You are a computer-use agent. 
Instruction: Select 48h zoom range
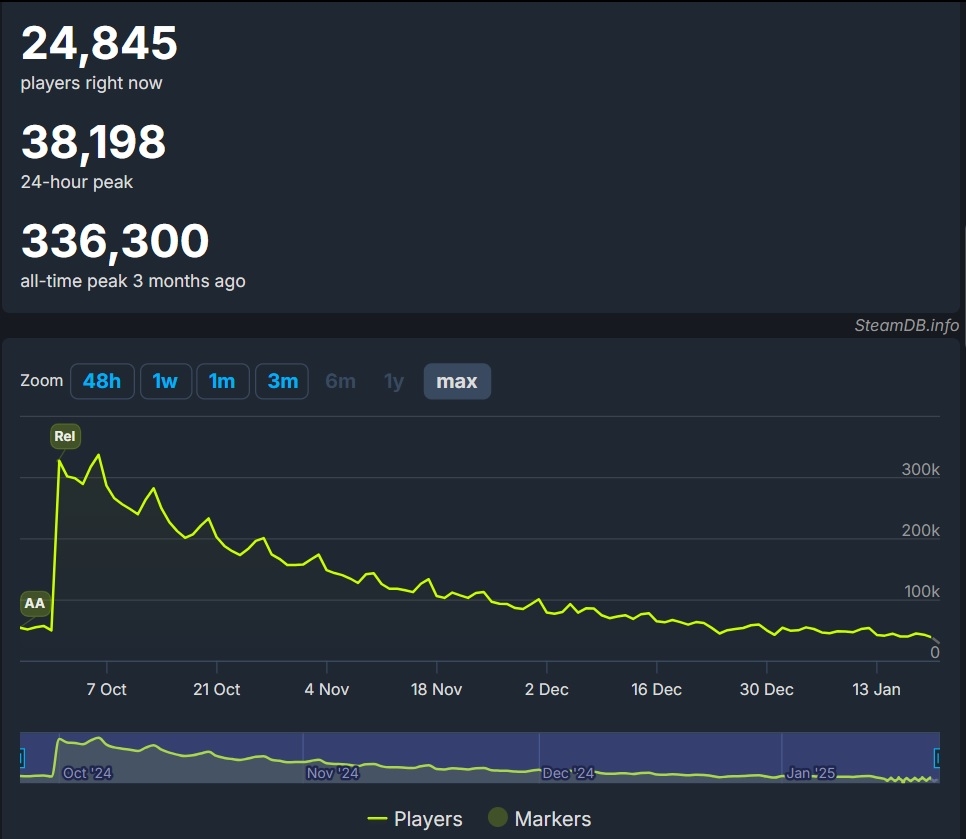pyautogui.click(x=102, y=381)
